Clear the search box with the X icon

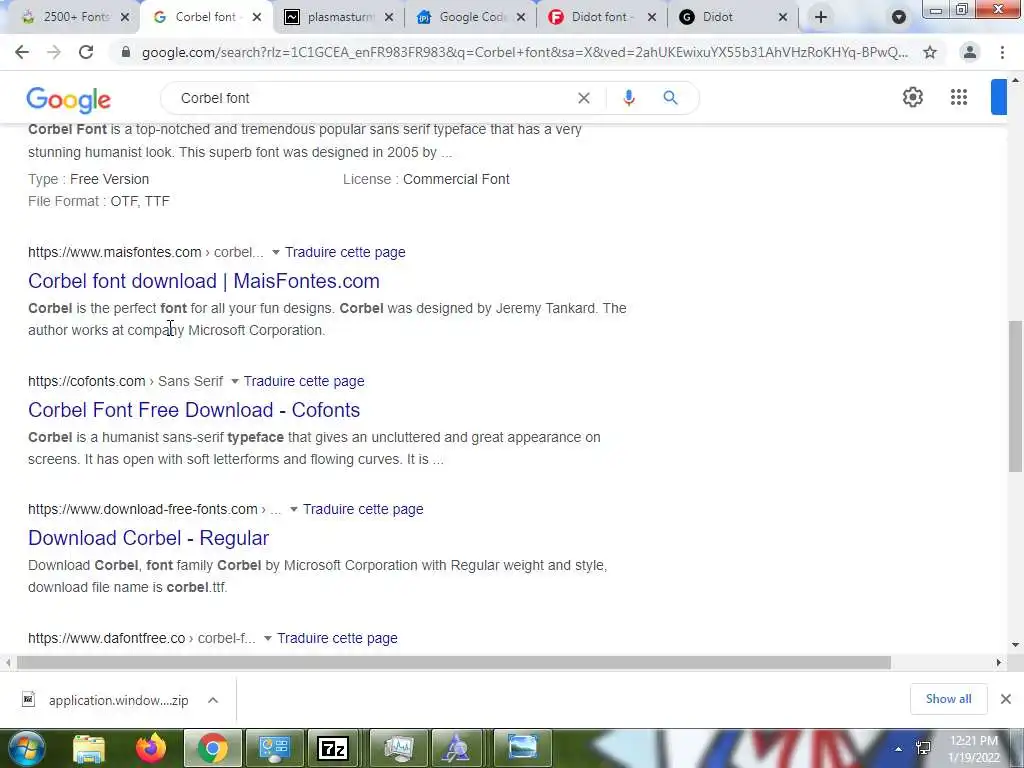(584, 98)
